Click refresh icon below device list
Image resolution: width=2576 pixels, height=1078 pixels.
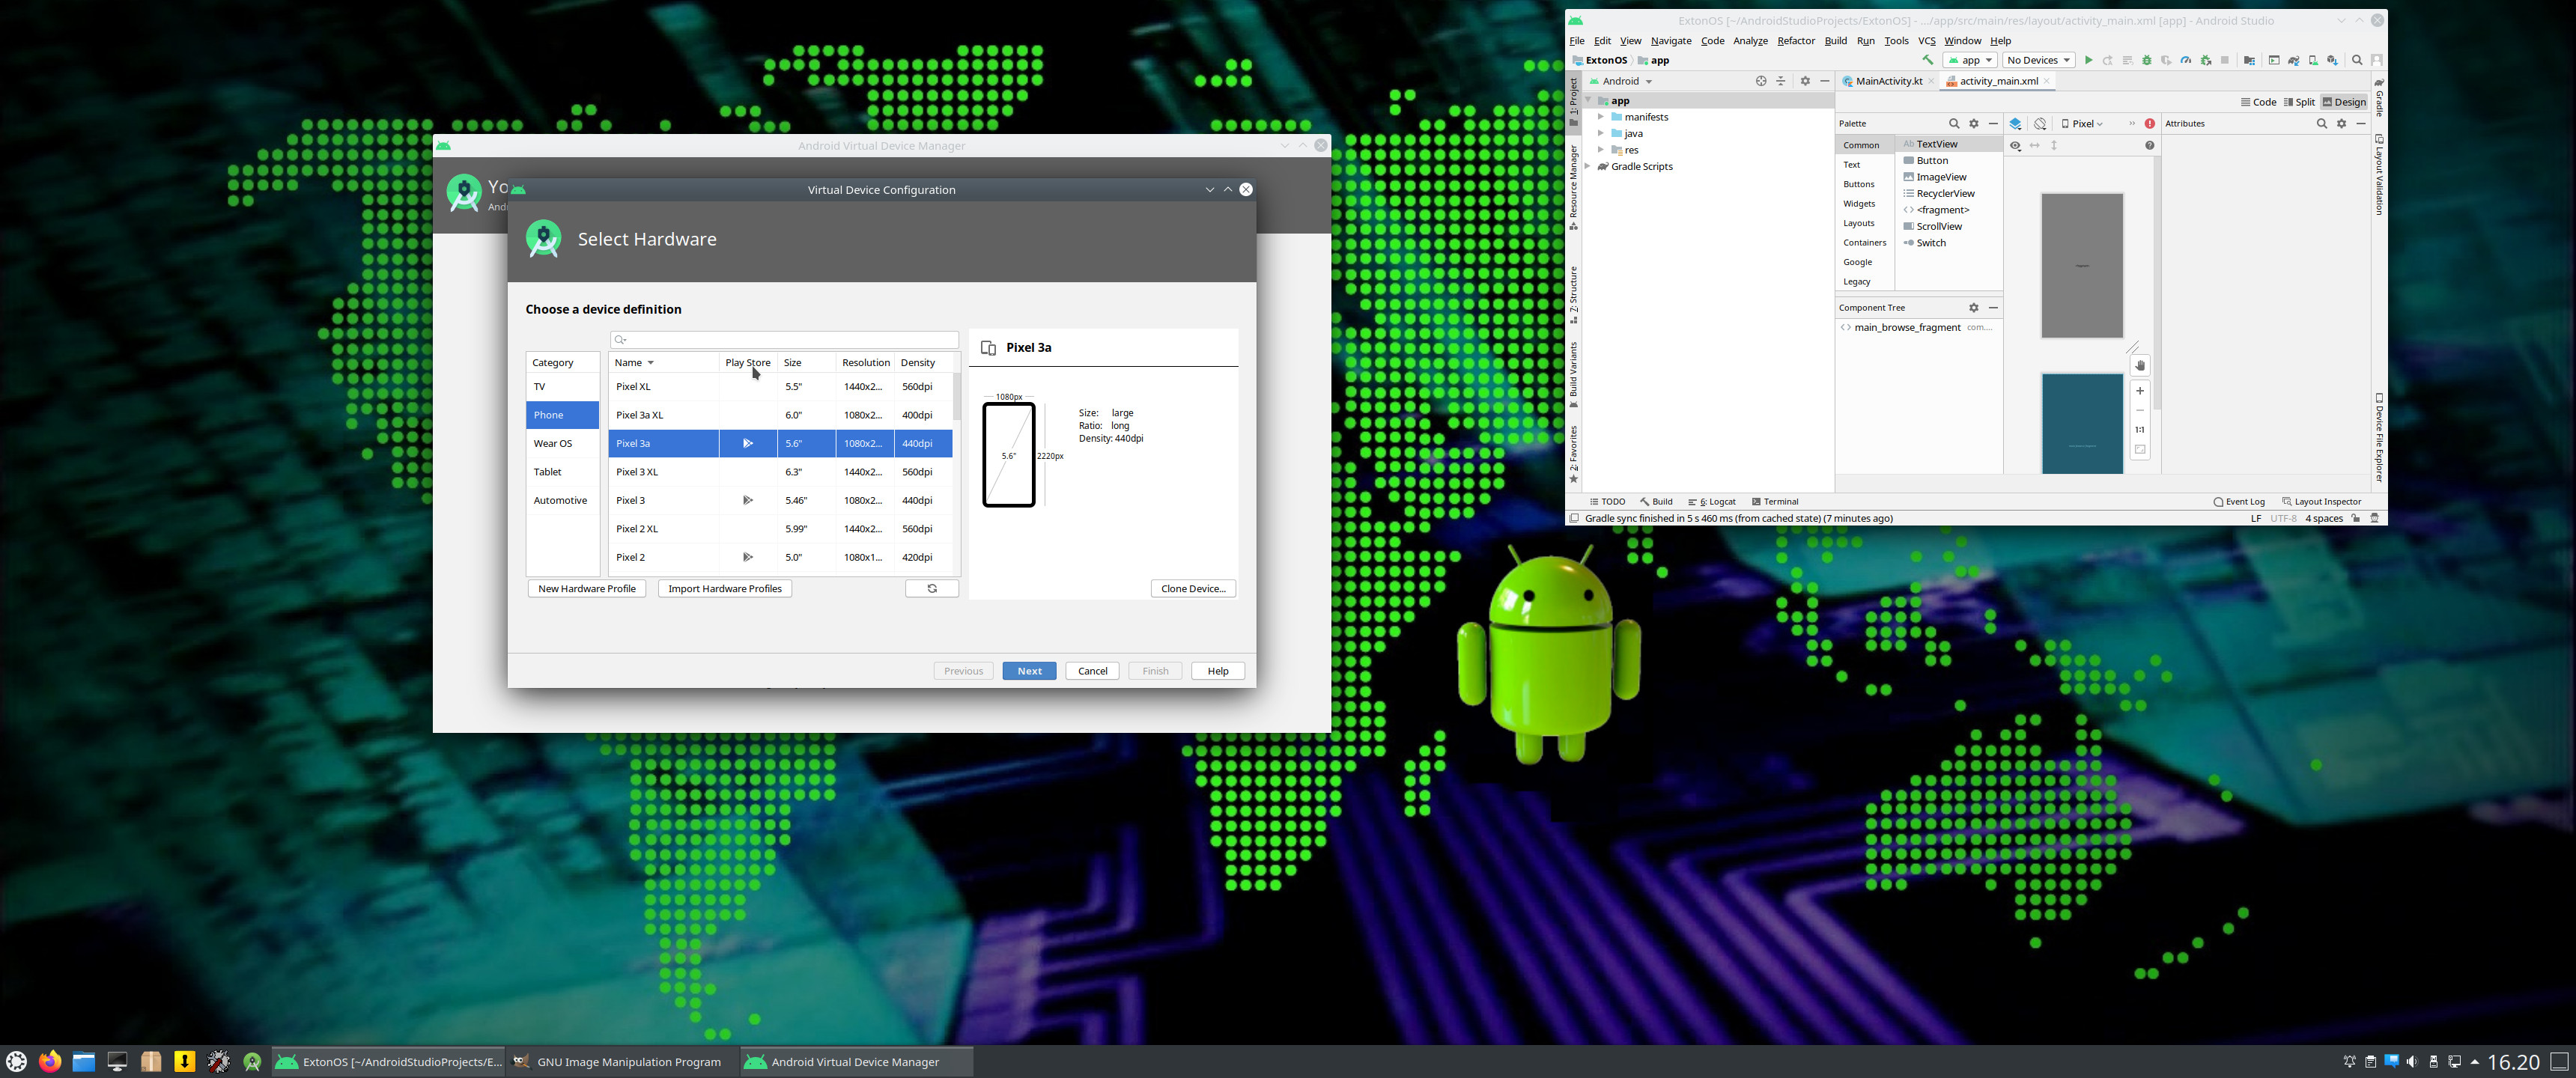932,588
